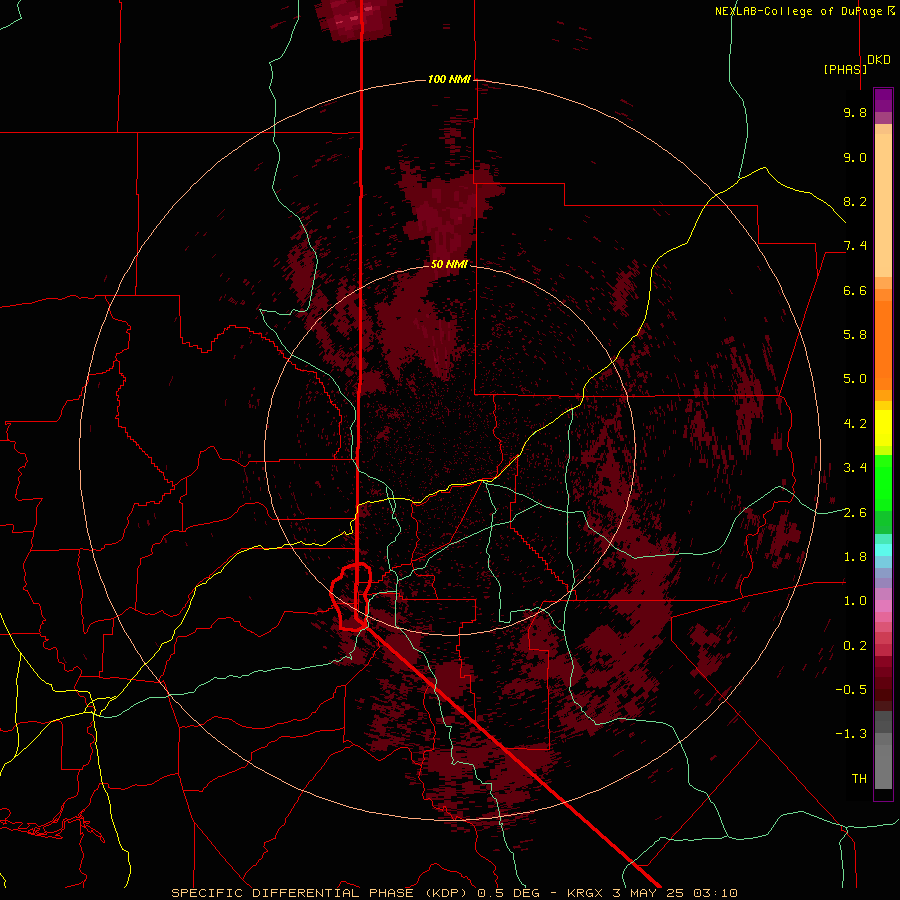Image resolution: width=900 pixels, height=900 pixels.
Task: Click the 3.4 value on the scale
Action: (855, 468)
